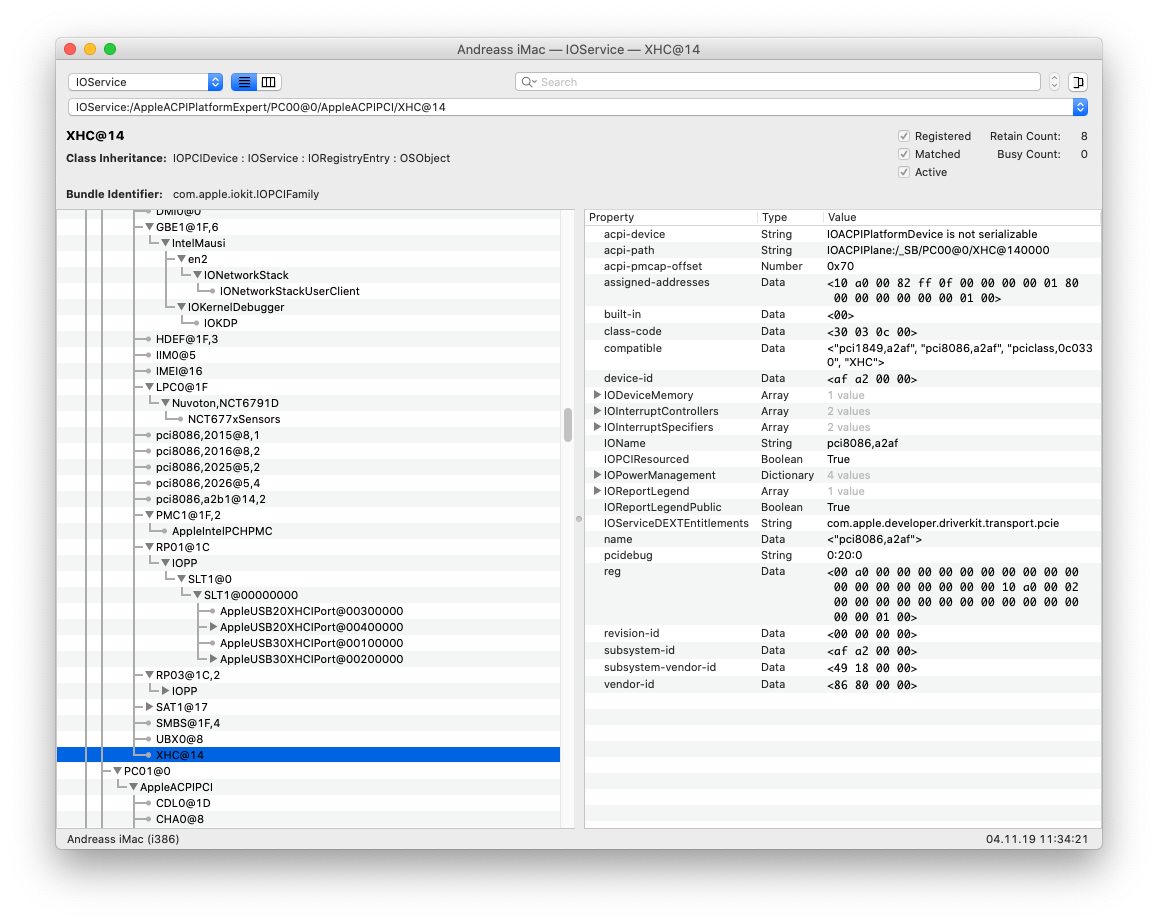Click the search magnifier icon

(x=529, y=82)
